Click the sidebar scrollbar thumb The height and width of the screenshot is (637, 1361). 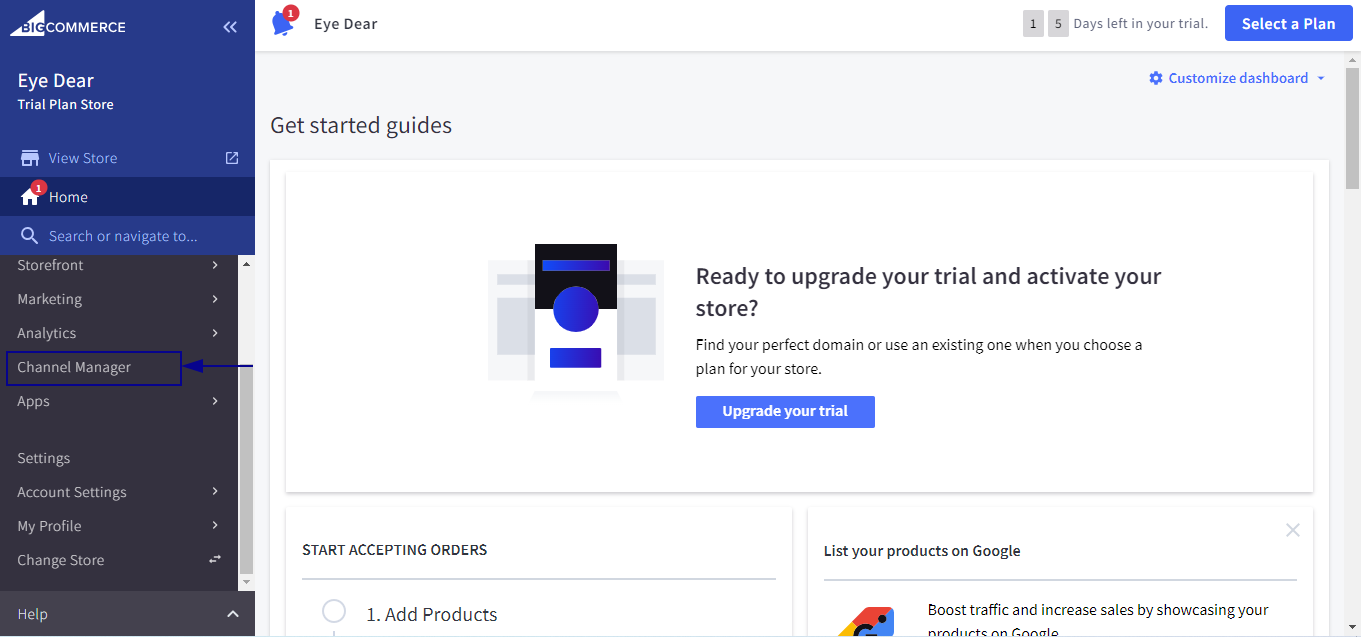[246, 472]
